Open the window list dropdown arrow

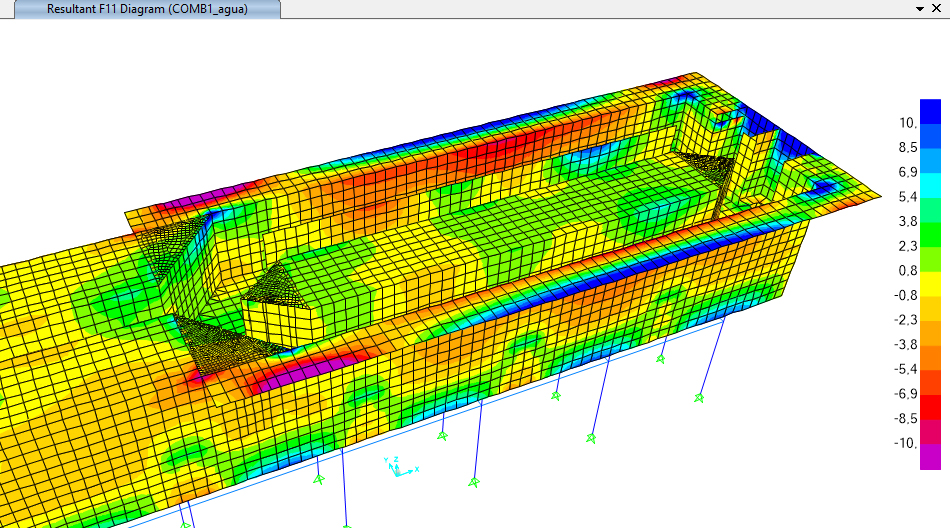(920, 9)
